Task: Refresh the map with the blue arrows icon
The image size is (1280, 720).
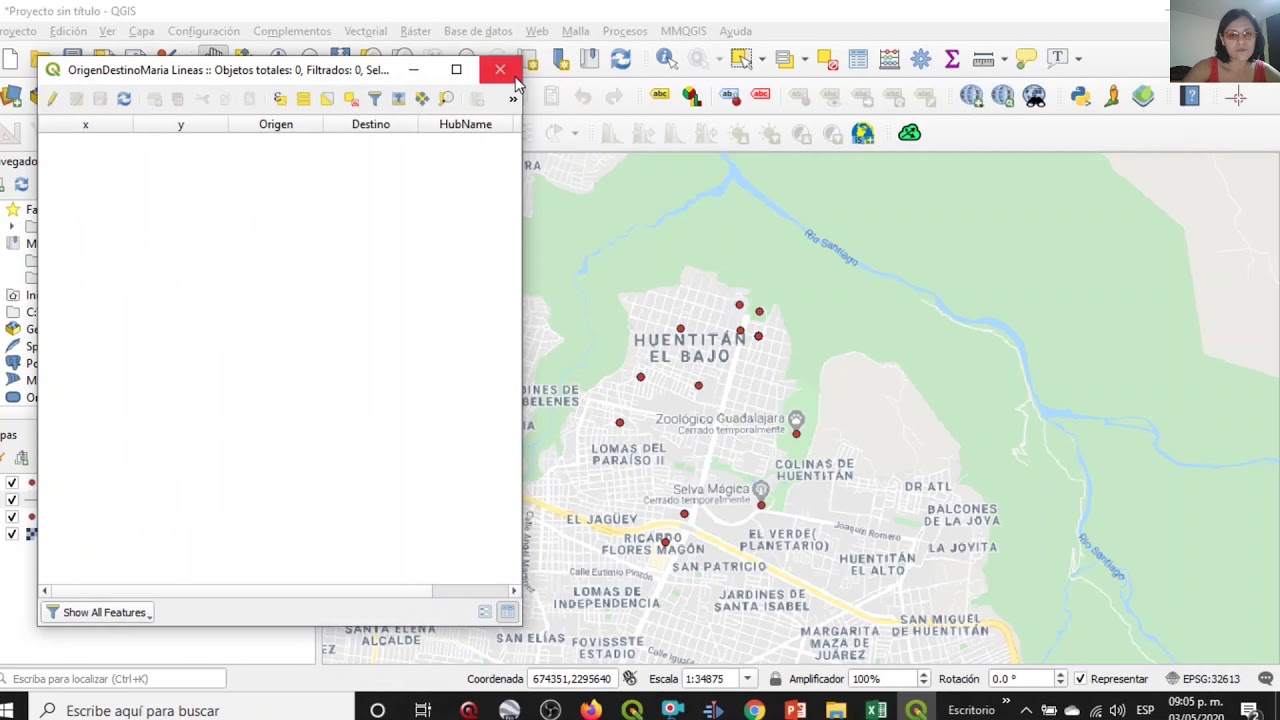Action: 621,59
